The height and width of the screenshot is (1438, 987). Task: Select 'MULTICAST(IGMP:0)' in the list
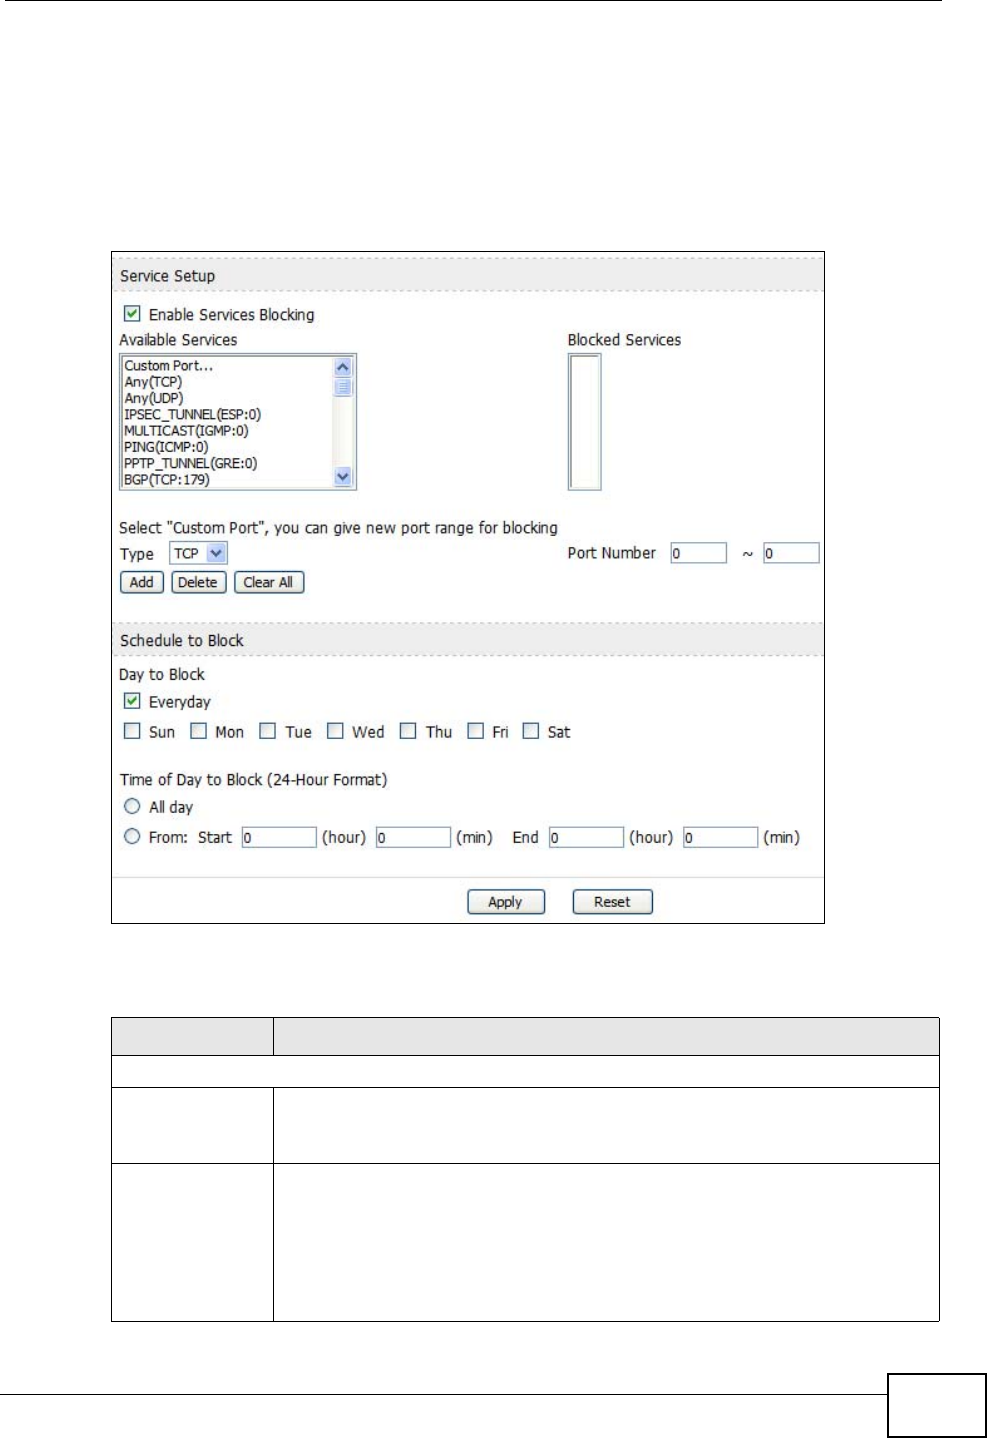[186, 431]
